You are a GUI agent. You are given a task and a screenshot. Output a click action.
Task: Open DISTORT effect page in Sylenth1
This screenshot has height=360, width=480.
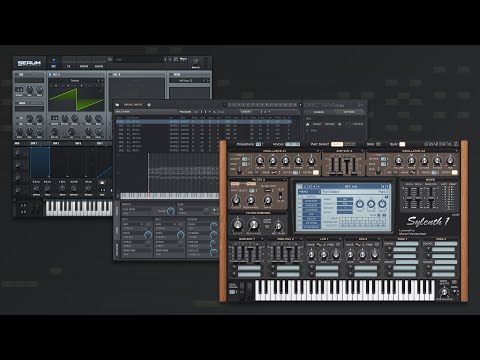pos(312,201)
